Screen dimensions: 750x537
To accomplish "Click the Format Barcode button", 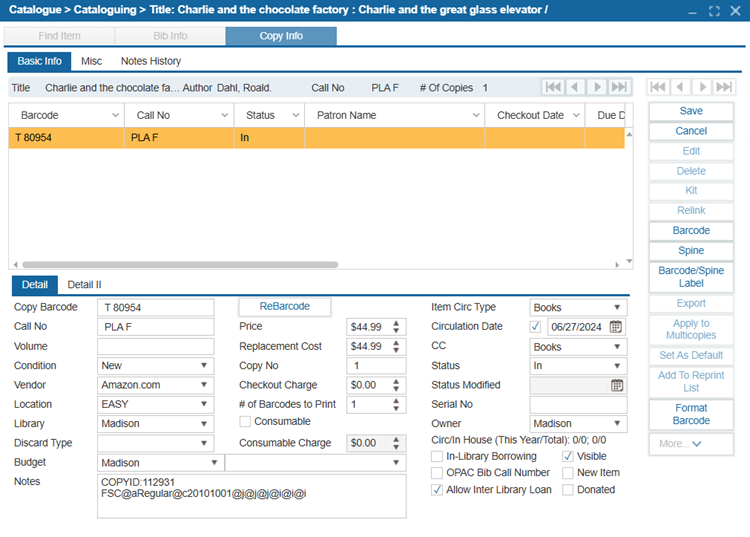I will point(691,414).
